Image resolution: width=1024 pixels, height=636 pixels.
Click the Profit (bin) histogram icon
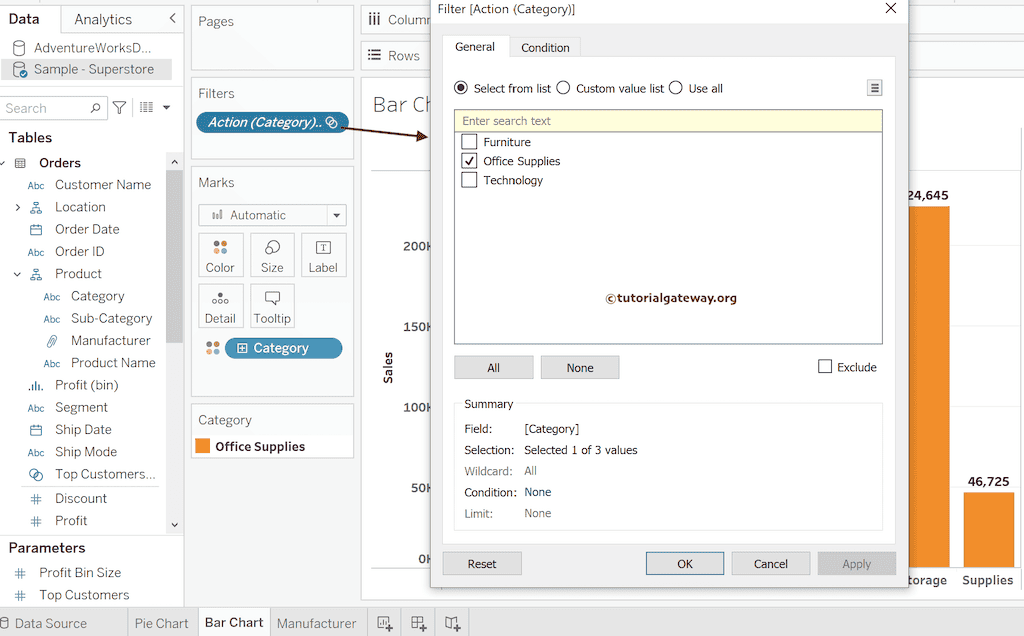[x=36, y=386]
